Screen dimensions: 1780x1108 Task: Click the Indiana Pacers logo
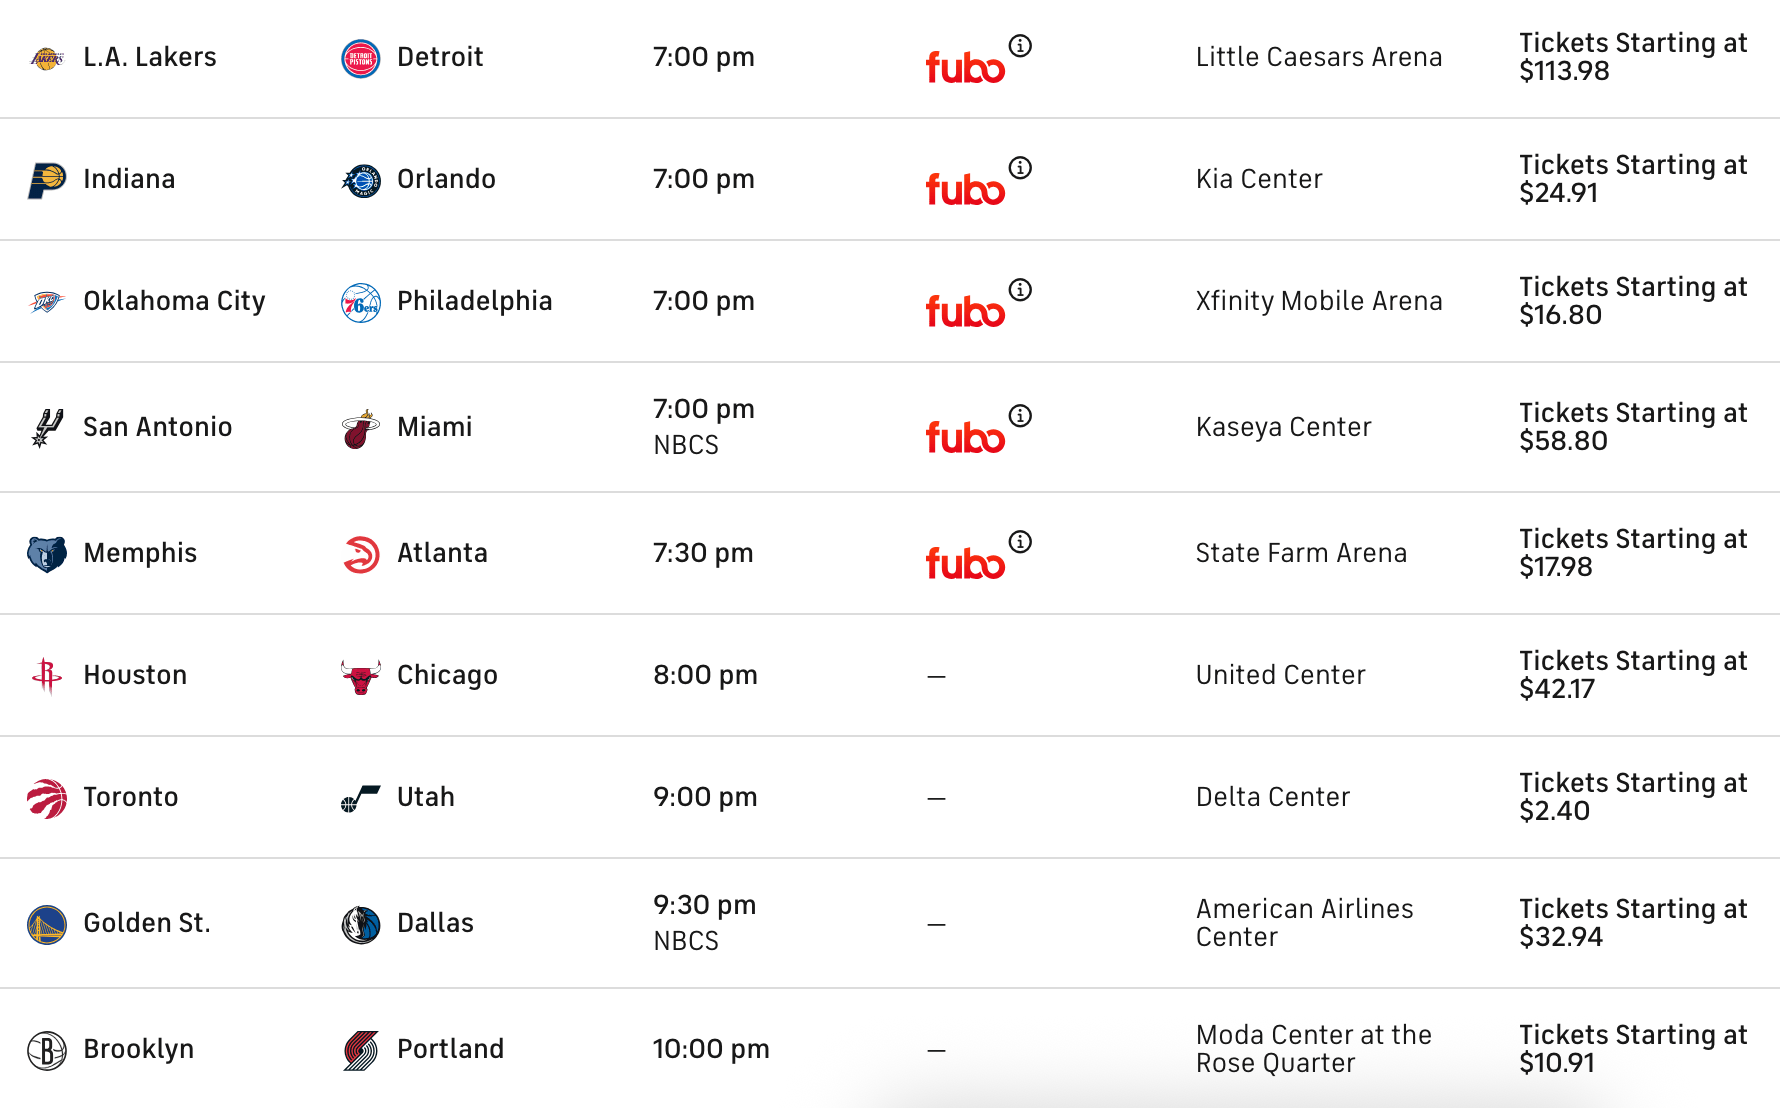click(x=47, y=180)
